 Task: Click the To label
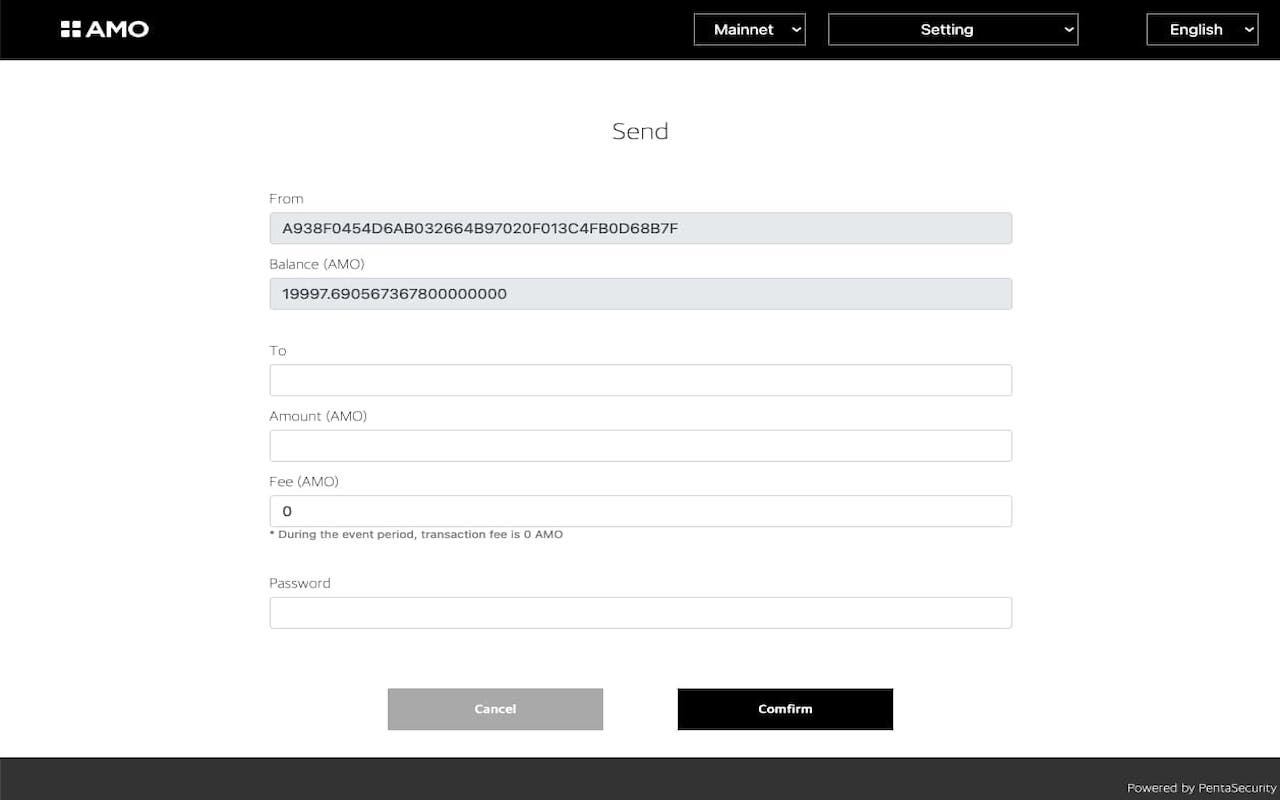[x=278, y=351]
